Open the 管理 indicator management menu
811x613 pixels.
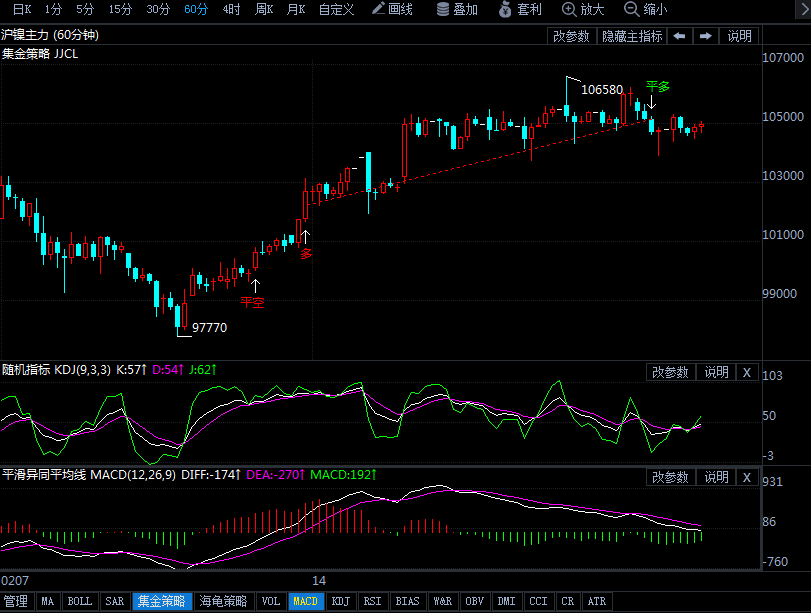pyautogui.click(x=17, y=601)
